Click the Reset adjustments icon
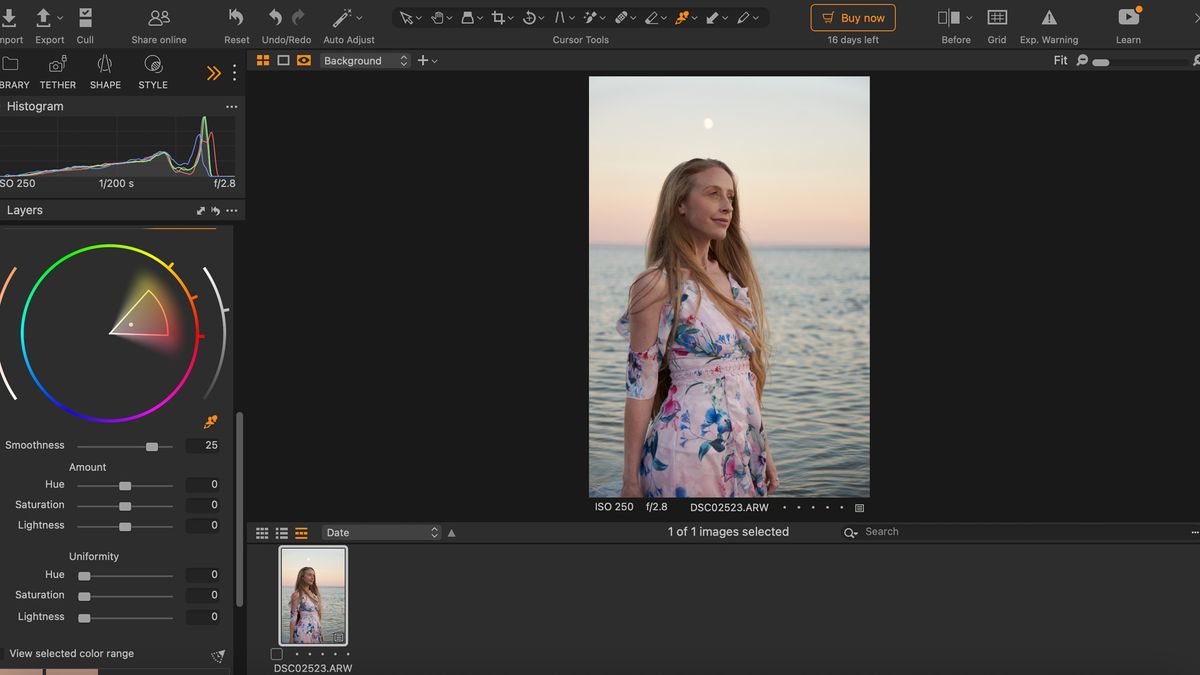1200x675 pixels. (x=235, y=17)
